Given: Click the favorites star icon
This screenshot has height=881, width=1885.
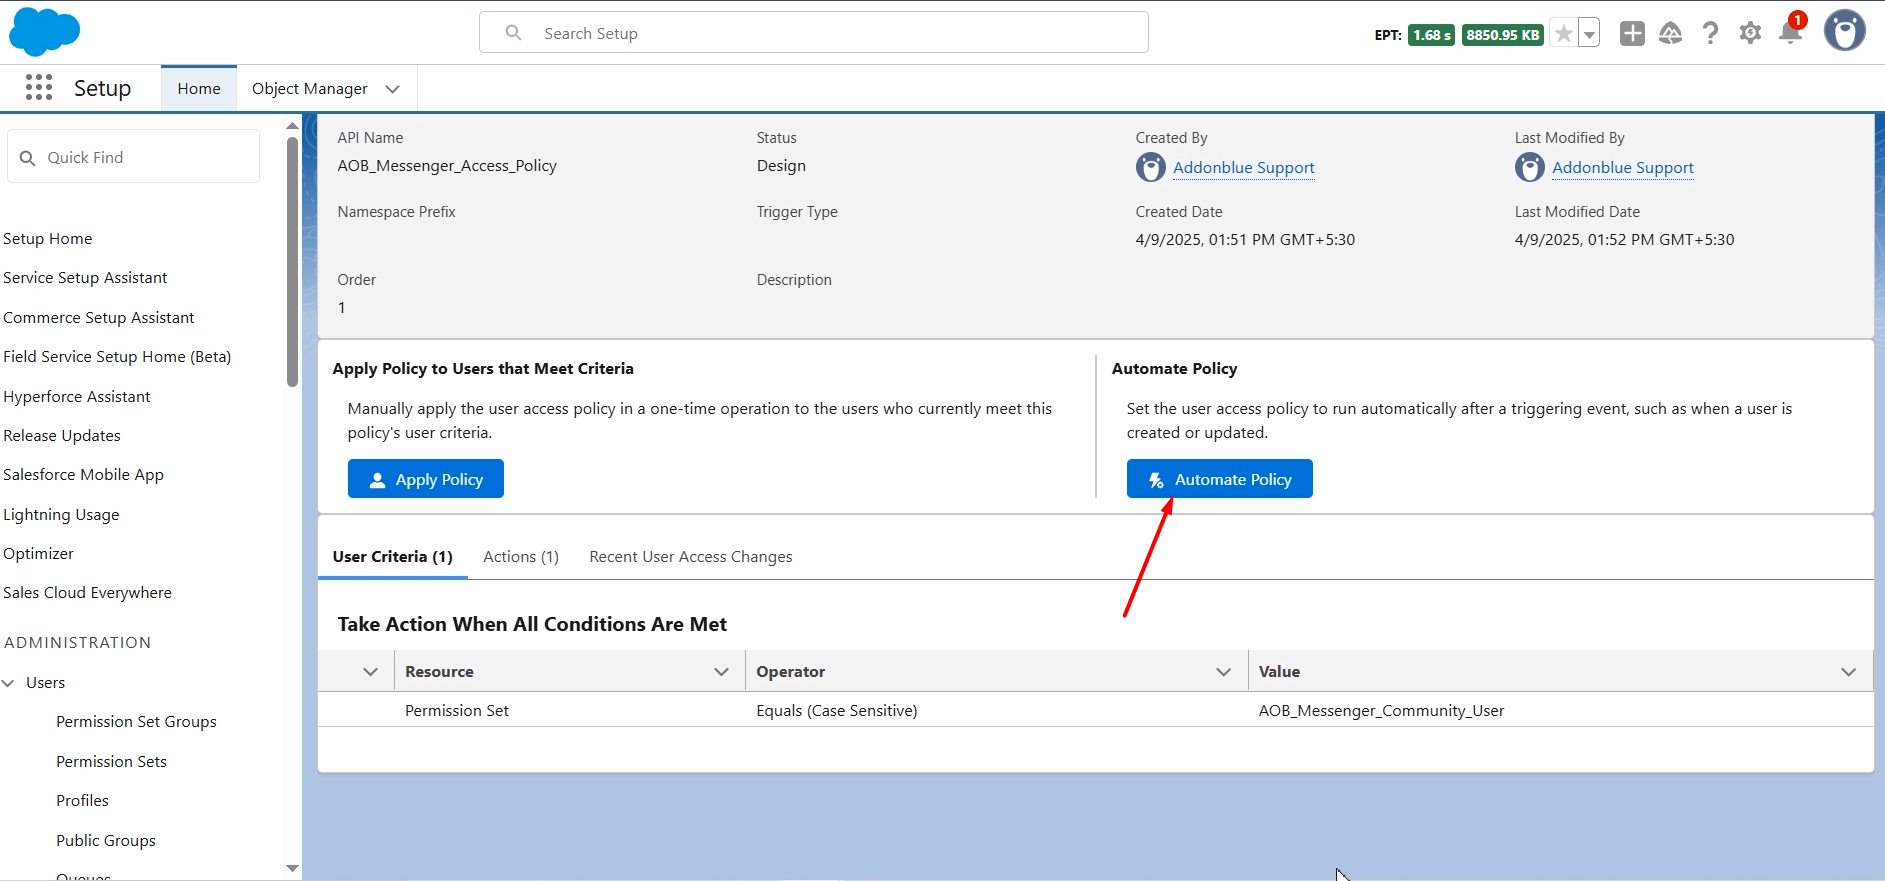Looking at the screenshot, I should point(1564,34).
